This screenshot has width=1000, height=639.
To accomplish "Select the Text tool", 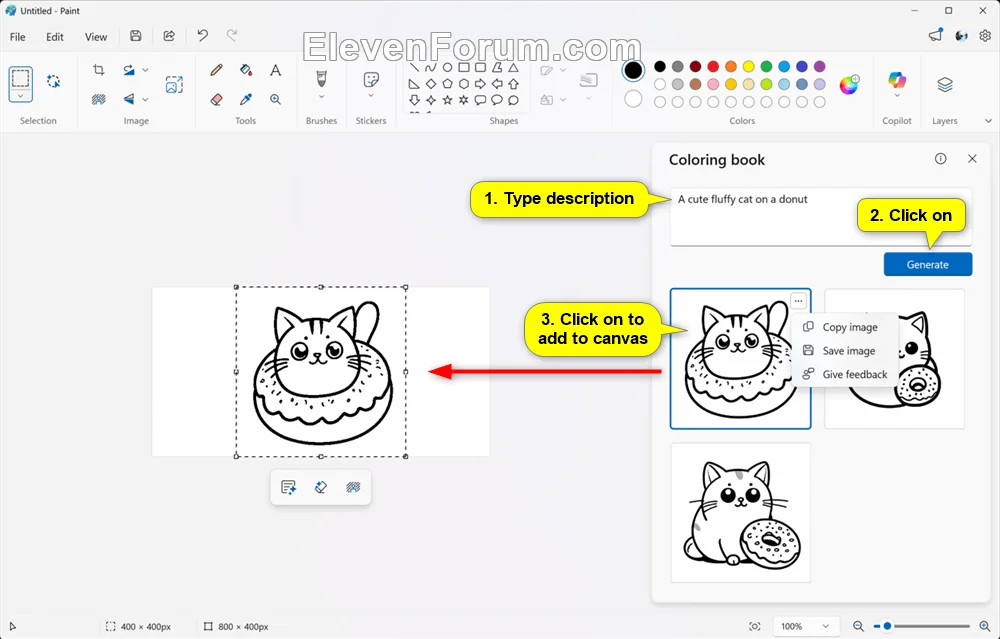I will [275, 70].
